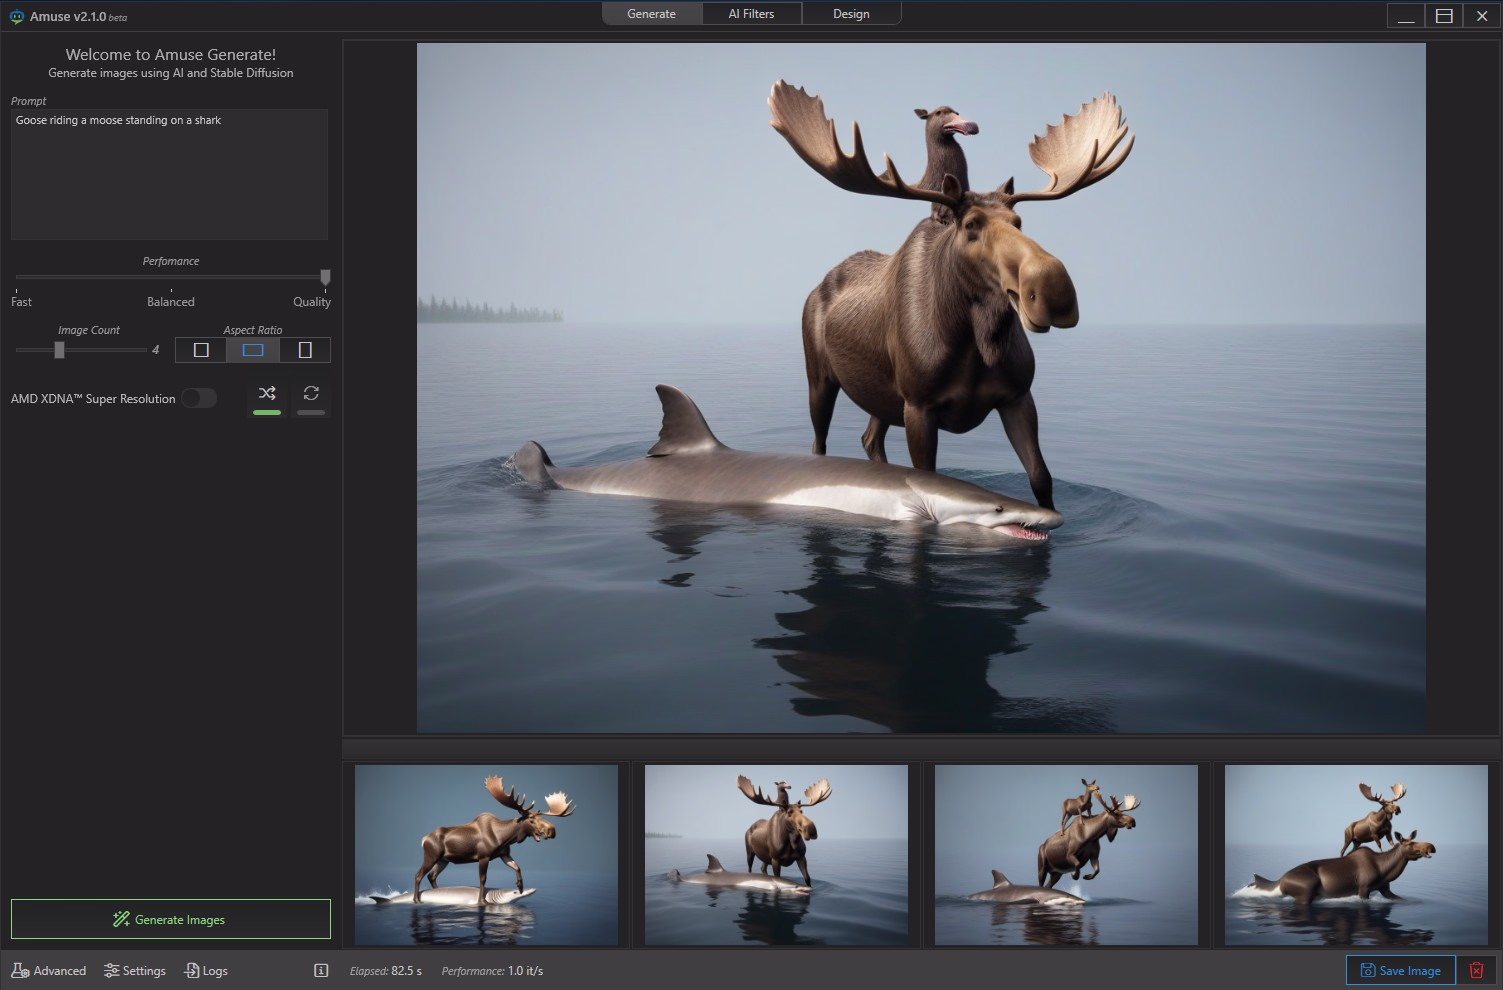Image resolution: width=1503 pixels, height=990 pixels.
Task: Switch to the Design tab
Action: [x=851, y=14]
